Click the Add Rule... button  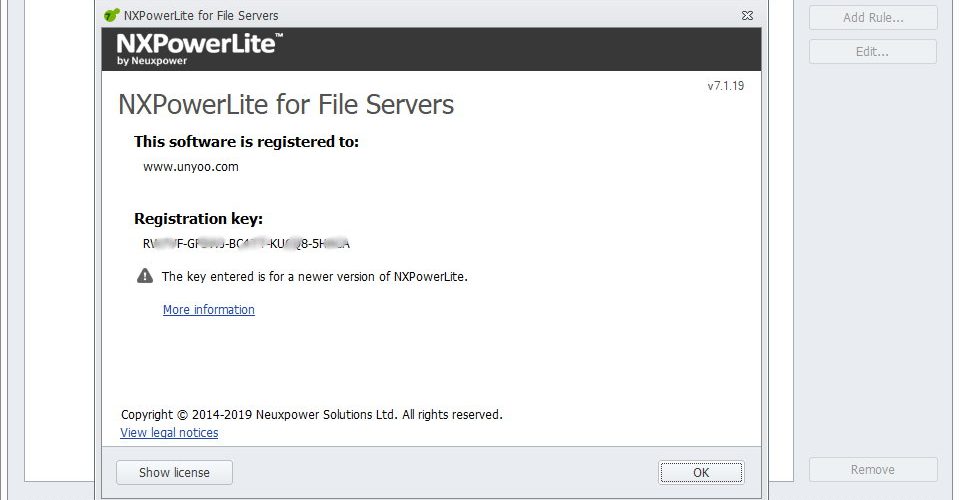coord(873,18)
